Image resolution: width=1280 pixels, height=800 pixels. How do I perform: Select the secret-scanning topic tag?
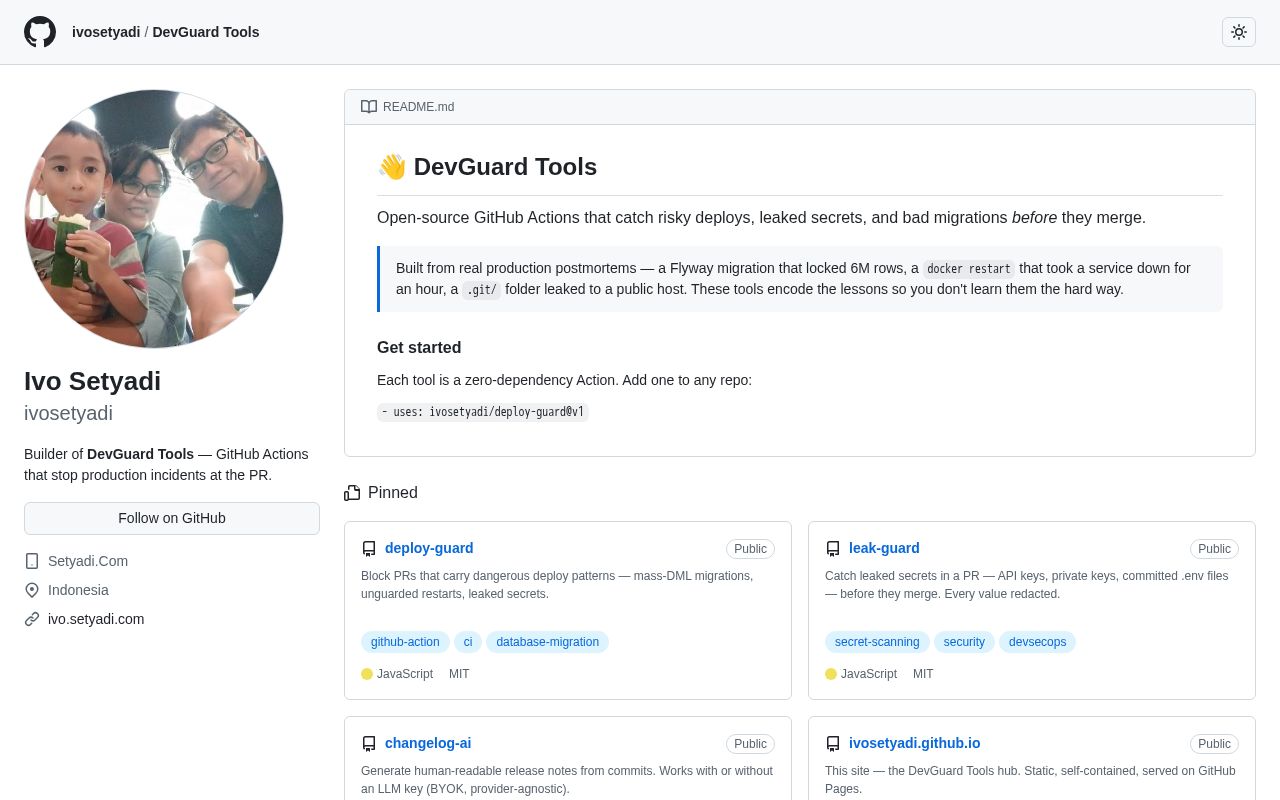877,642
